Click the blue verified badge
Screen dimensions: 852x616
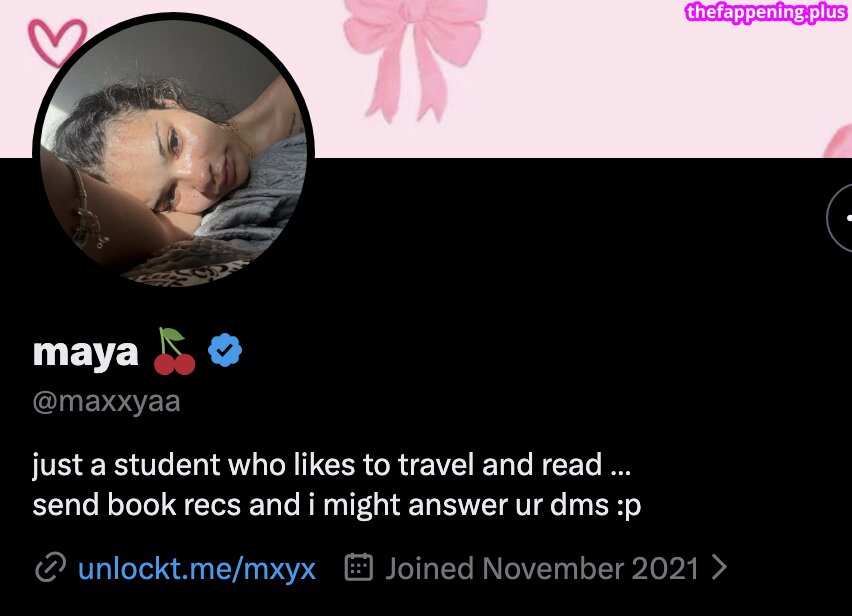coord(225,350)
